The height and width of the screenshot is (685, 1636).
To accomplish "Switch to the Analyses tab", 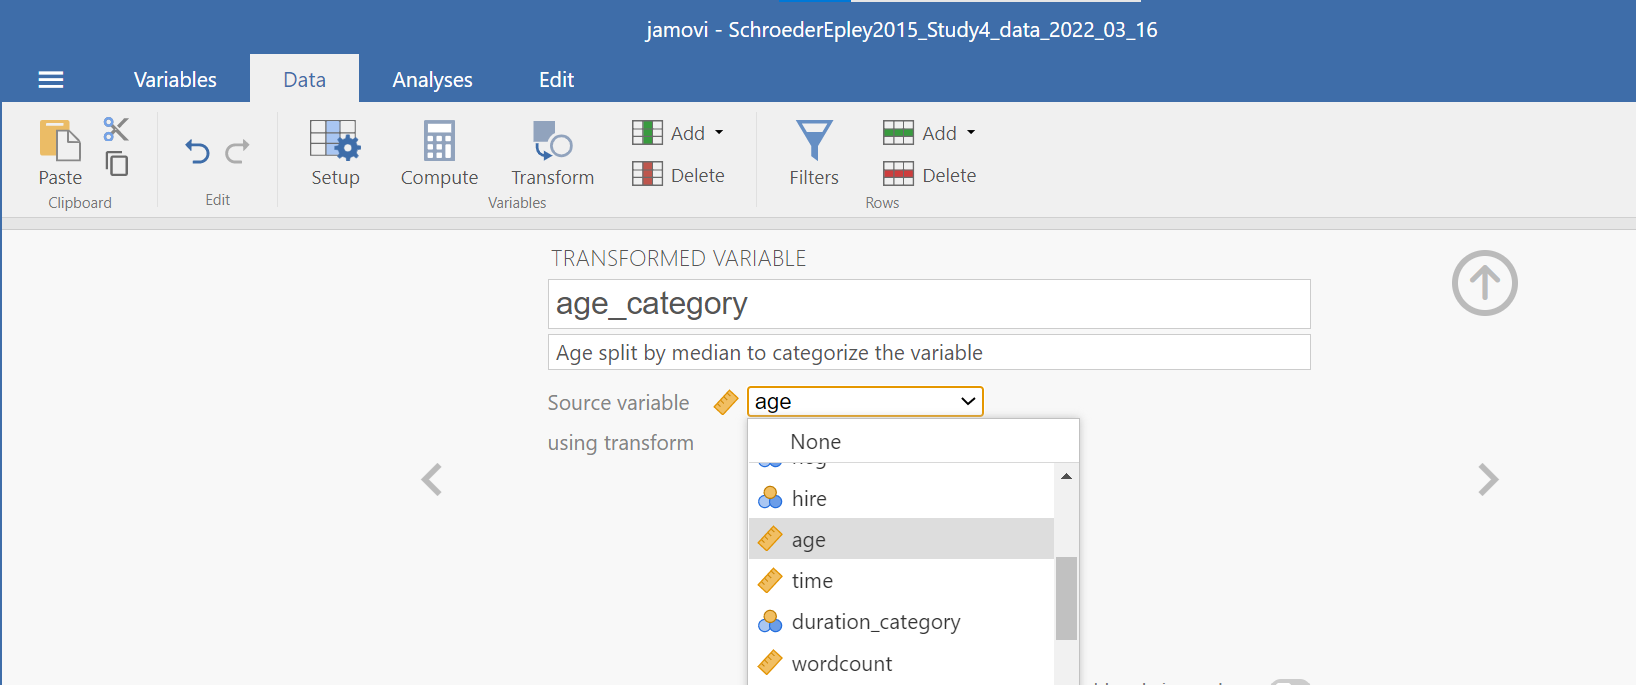I will 432,80.
